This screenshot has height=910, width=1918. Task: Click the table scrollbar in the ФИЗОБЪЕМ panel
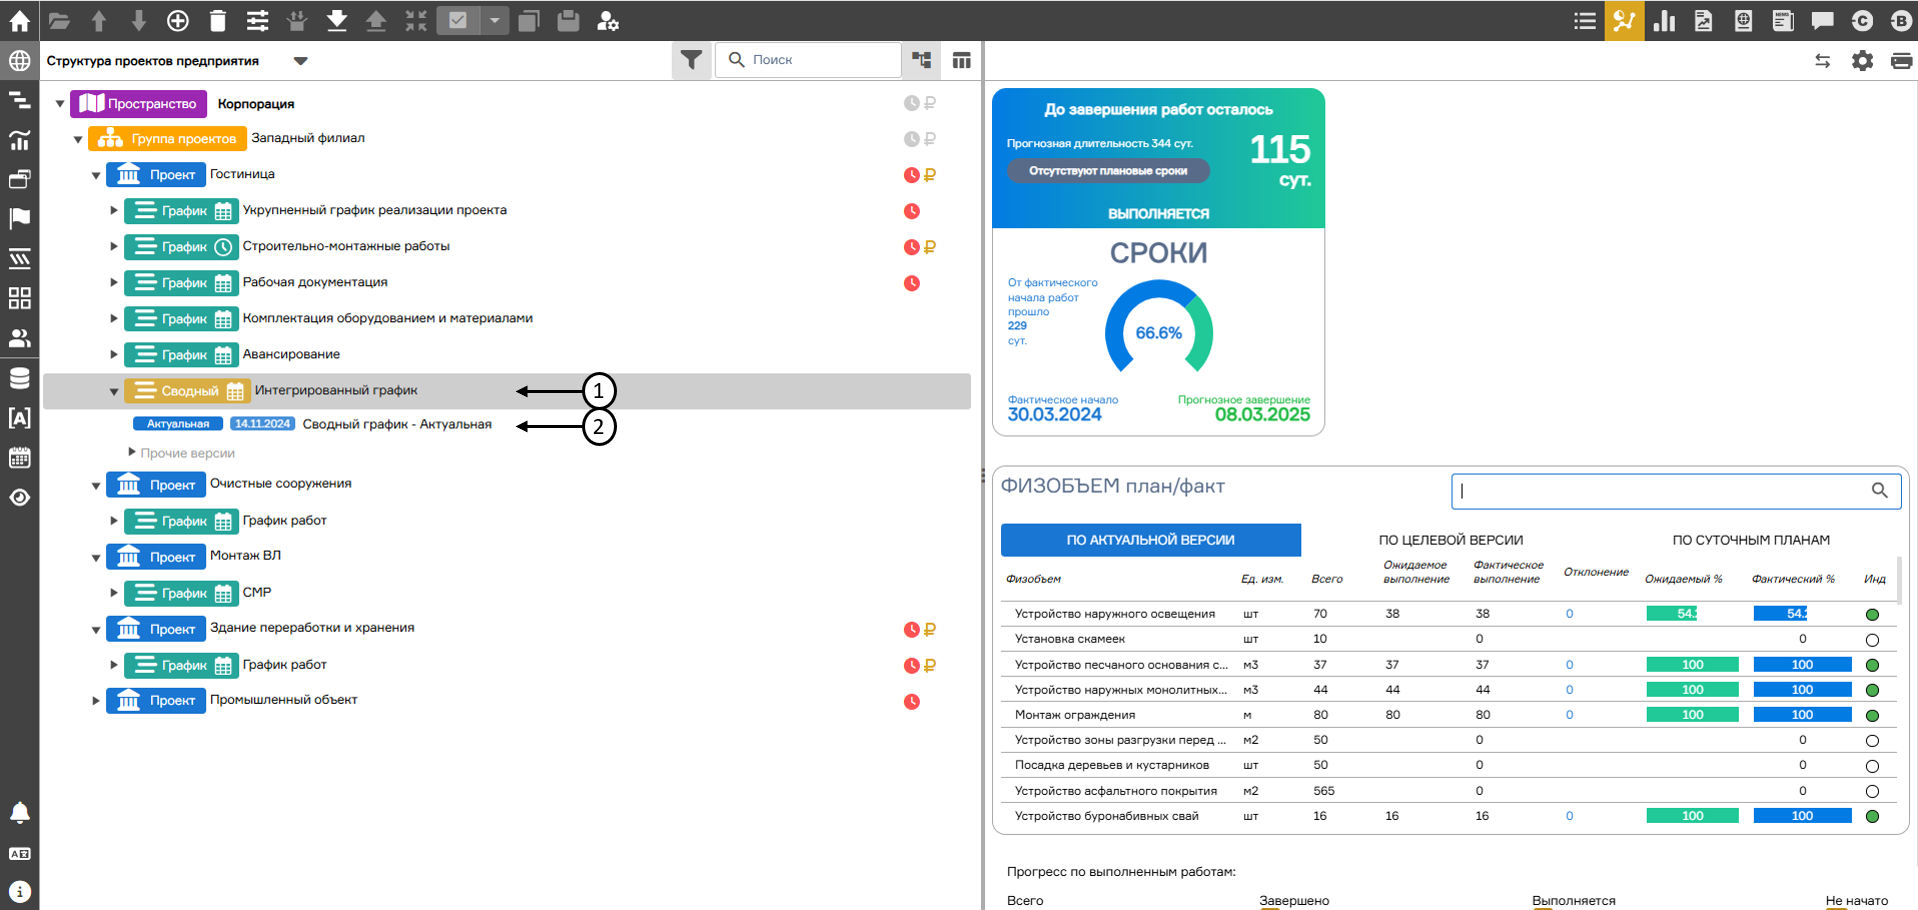pyautogui.click(x=1898, y=580)
